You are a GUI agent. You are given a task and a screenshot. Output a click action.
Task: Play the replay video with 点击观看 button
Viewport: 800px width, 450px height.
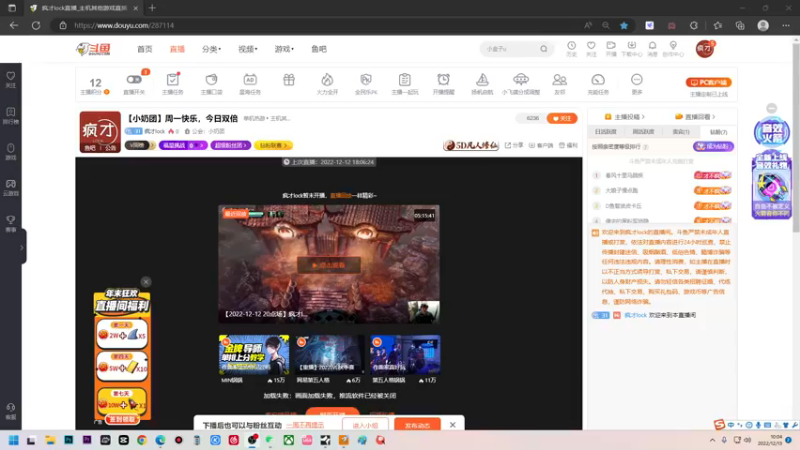point(329,265)
